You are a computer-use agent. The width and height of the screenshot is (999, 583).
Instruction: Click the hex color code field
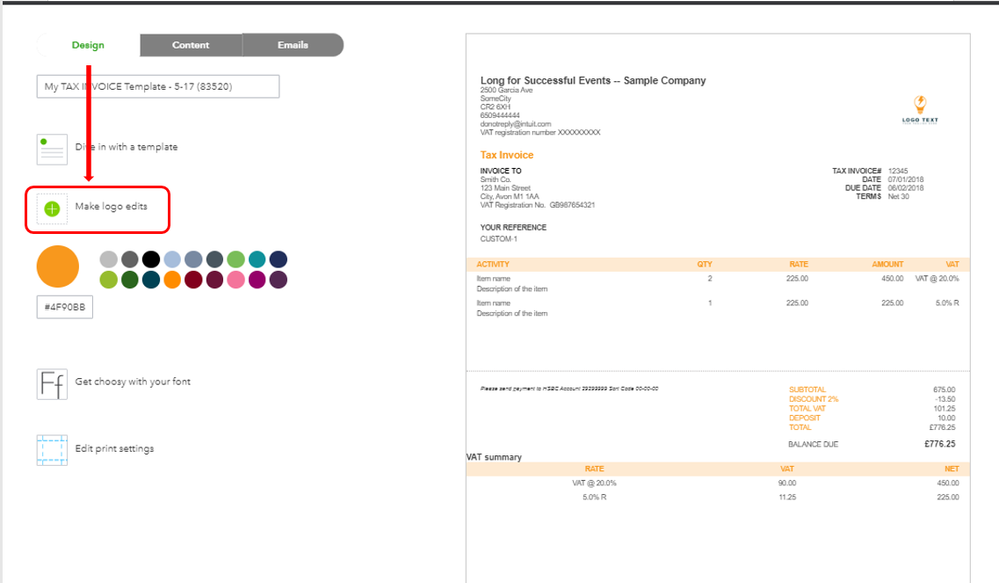click(x=65, y=308)
